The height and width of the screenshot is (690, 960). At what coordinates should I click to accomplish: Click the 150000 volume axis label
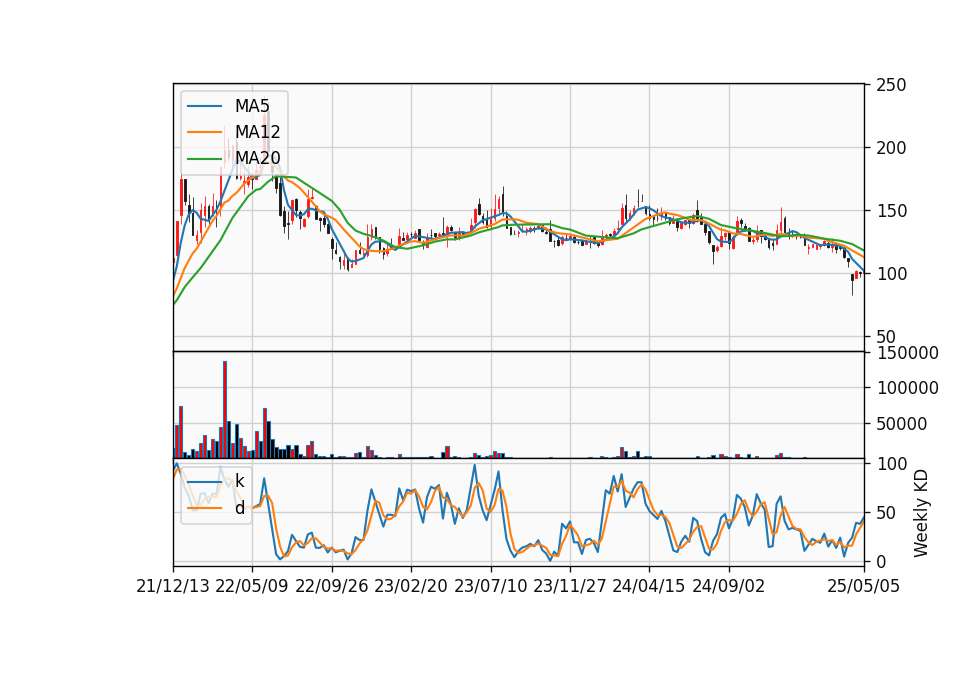pos(907,353)
